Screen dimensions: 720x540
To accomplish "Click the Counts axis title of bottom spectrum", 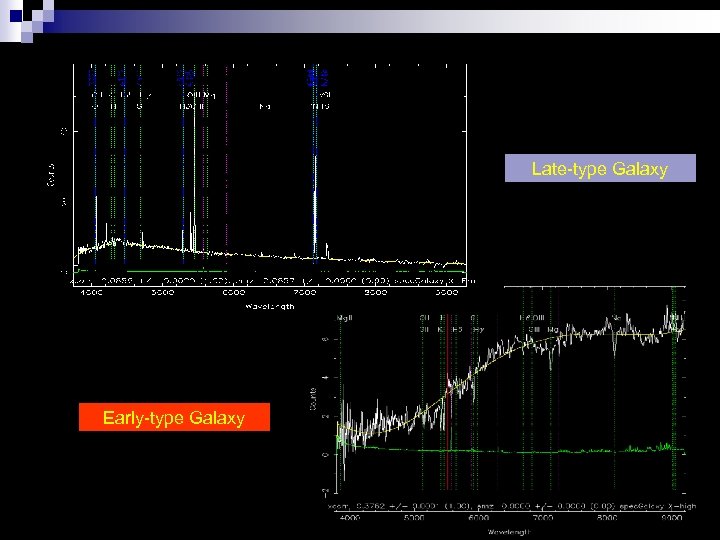I will [x=314, y=399].
